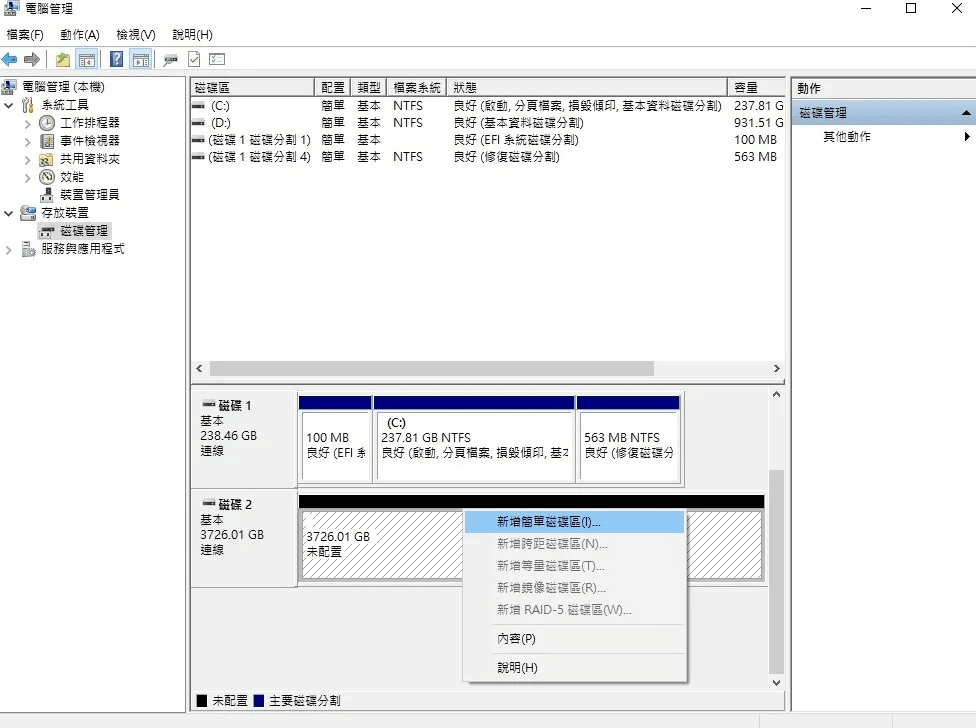This screenshot has width=976, height=728.
Task: Toggle the show/hide console tree icon
Action: tap(87, 60)
